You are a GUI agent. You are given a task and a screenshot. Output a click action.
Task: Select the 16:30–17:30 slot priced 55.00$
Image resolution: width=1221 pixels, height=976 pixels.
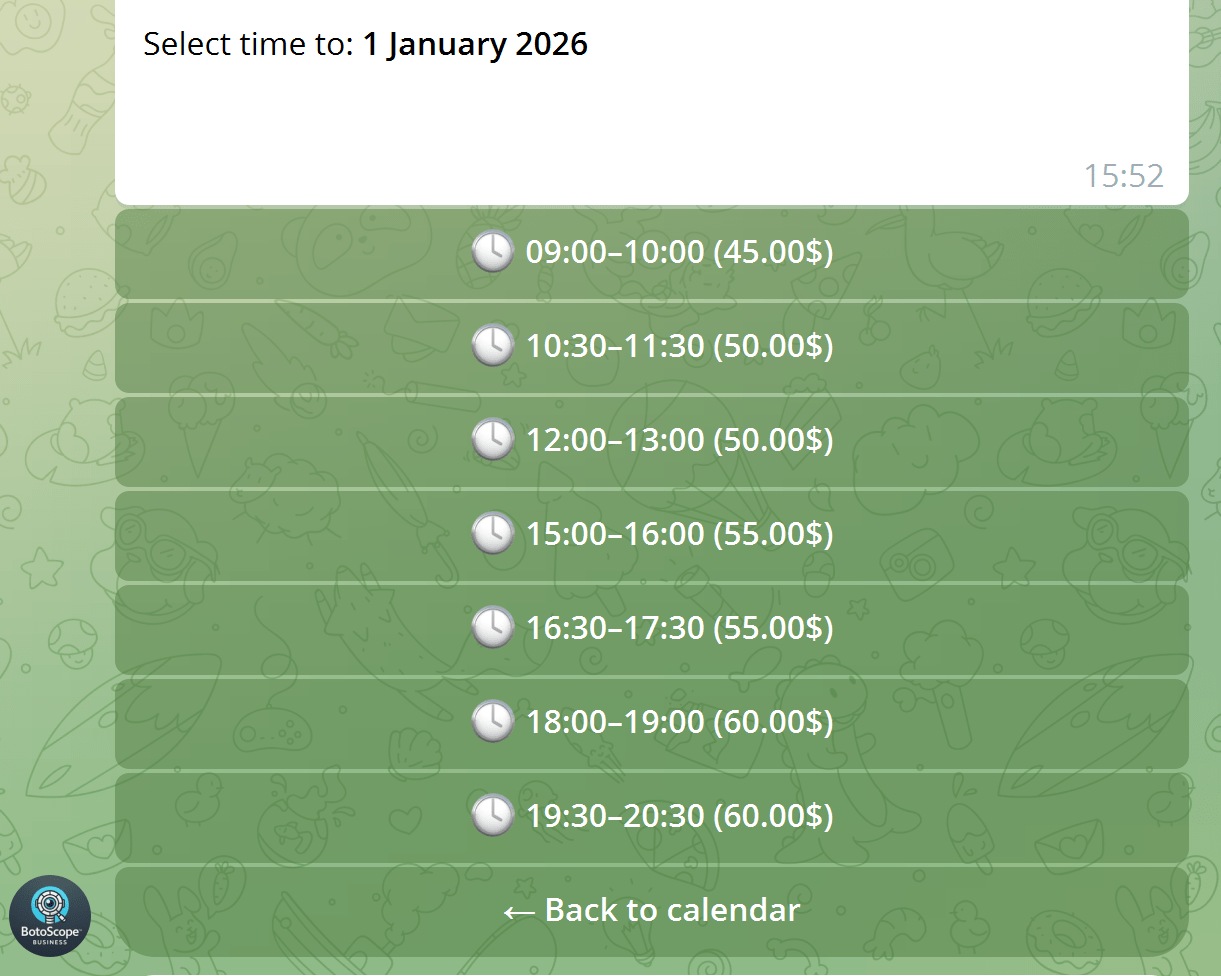click(x=652, y=628)
